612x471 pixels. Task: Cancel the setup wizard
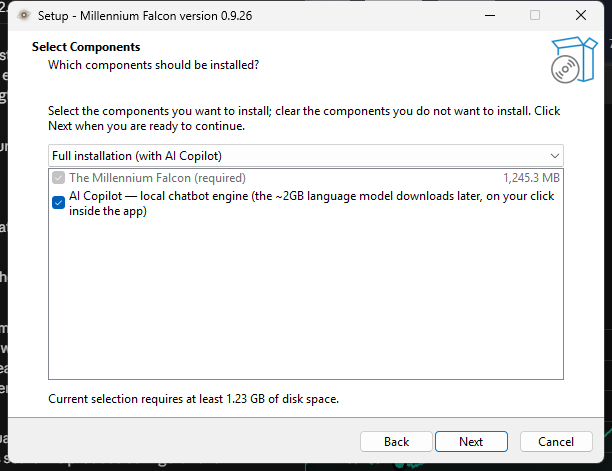pos(556,441)
